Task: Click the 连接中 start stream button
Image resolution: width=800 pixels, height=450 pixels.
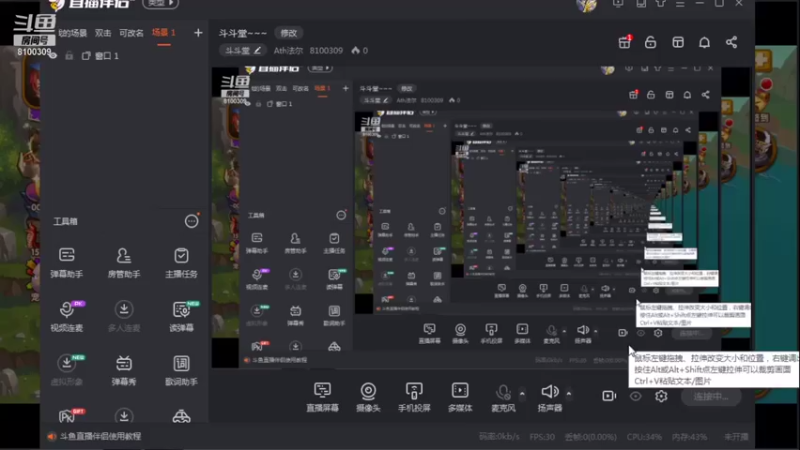Action: [711, 396]
